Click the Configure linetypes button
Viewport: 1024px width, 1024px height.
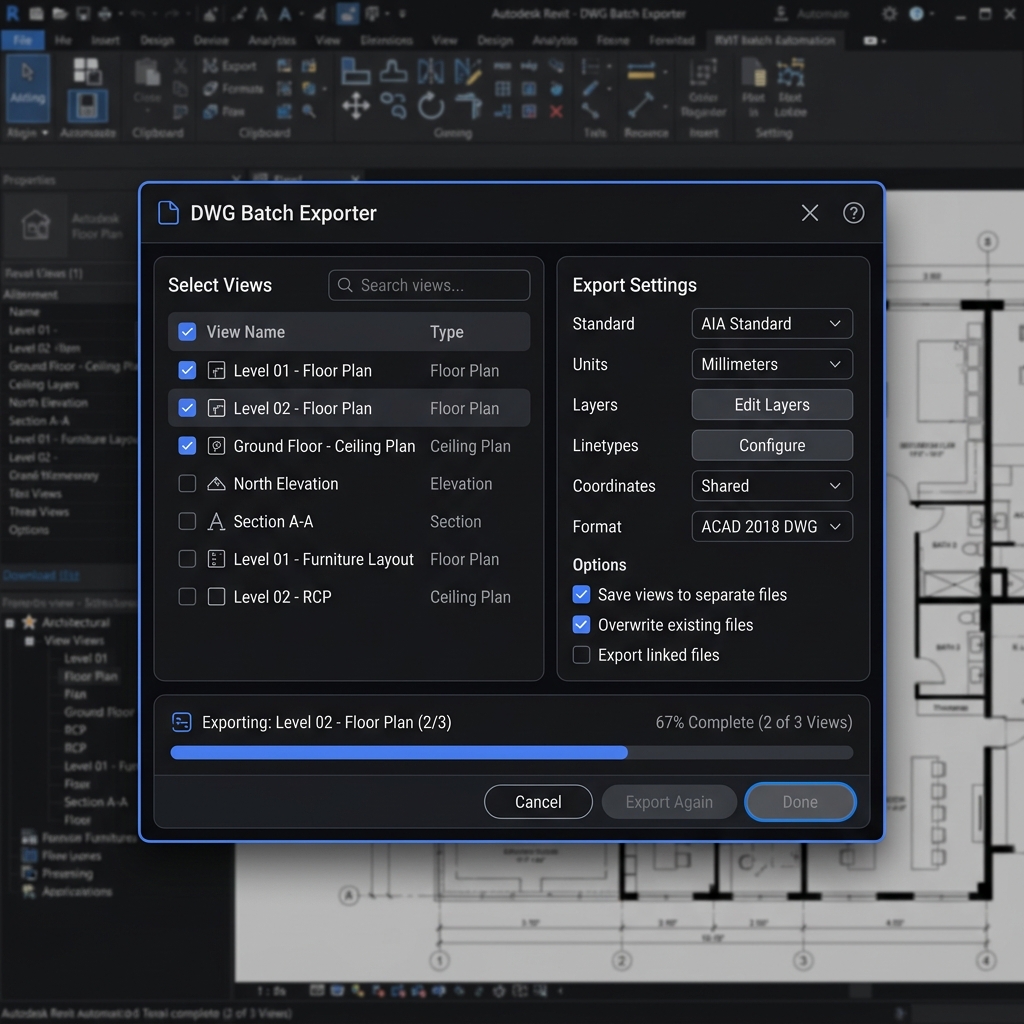[772, 445]
